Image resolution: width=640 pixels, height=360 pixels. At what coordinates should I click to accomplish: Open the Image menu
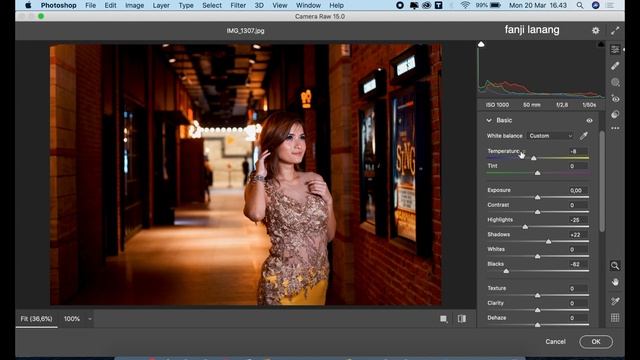tap(134, 5)
